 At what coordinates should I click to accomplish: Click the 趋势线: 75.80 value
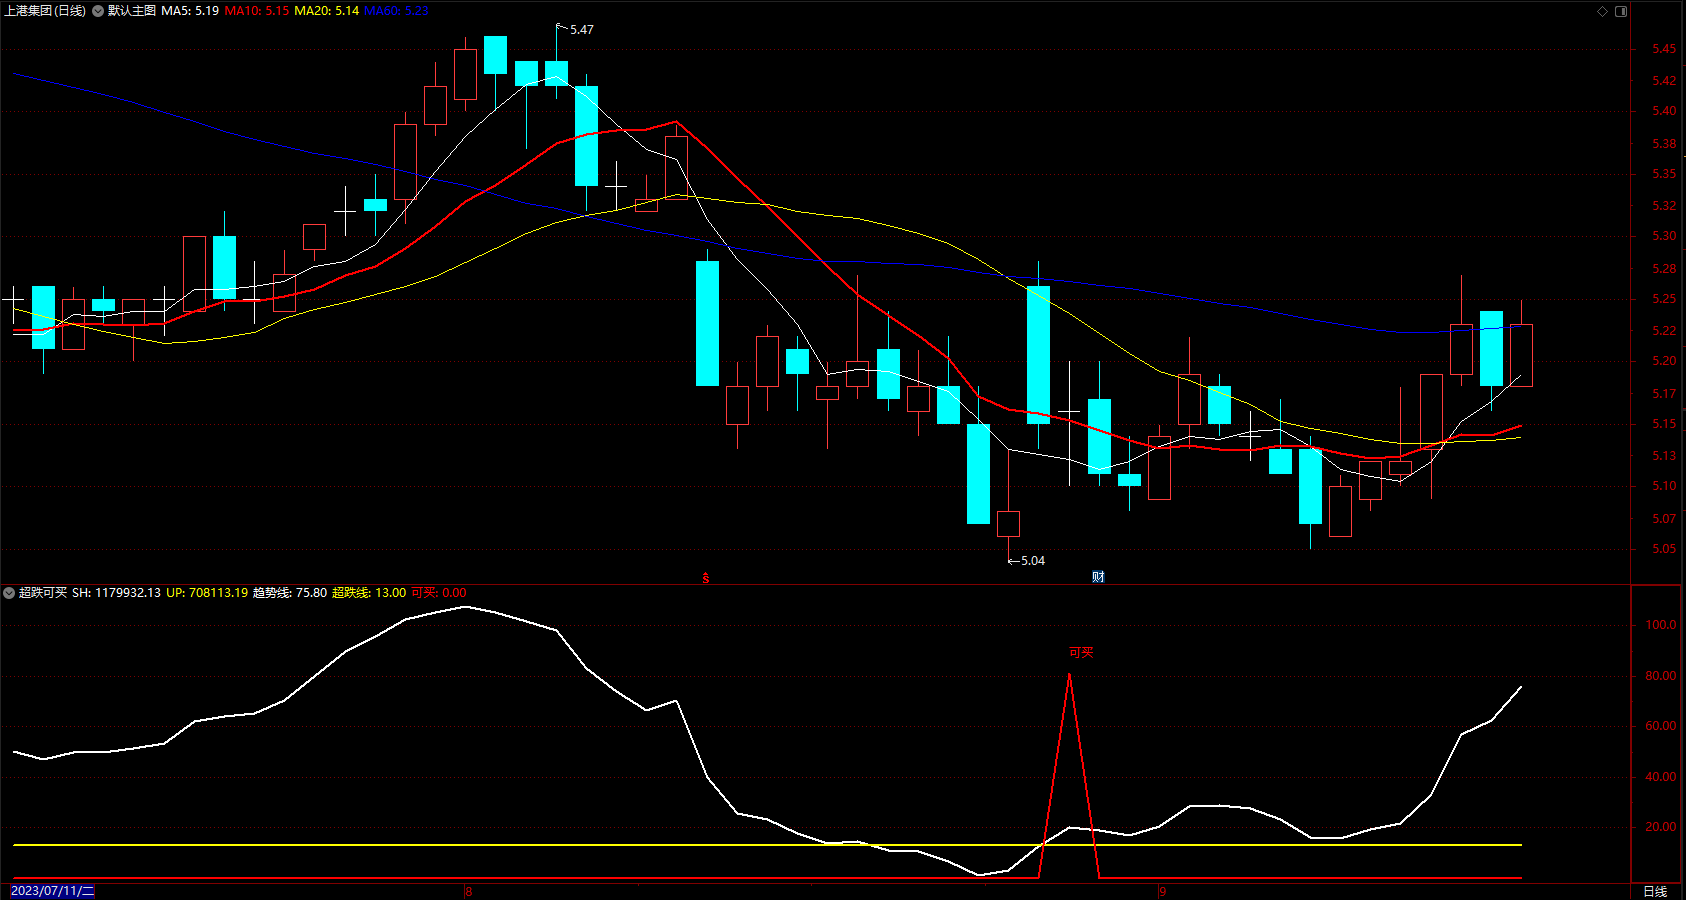click(x=290, y=593)
